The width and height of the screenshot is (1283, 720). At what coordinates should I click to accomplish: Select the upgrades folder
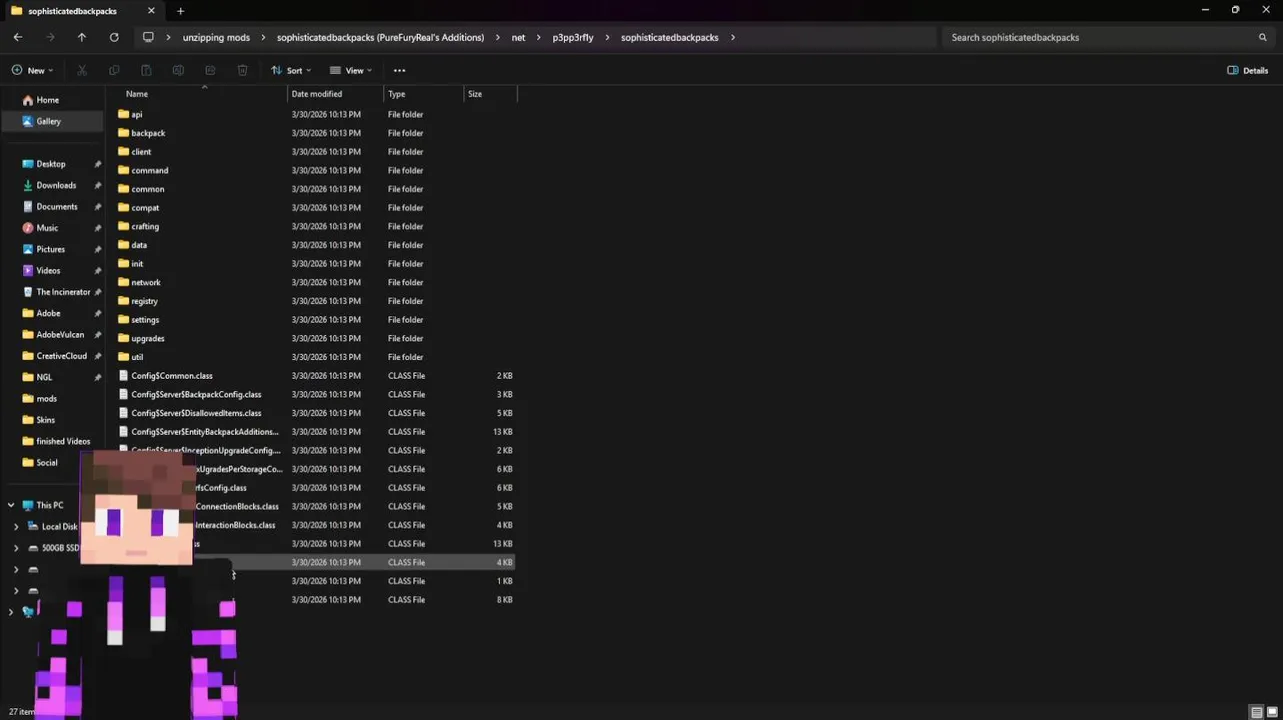pyautogui.click(x=147, y=339)
